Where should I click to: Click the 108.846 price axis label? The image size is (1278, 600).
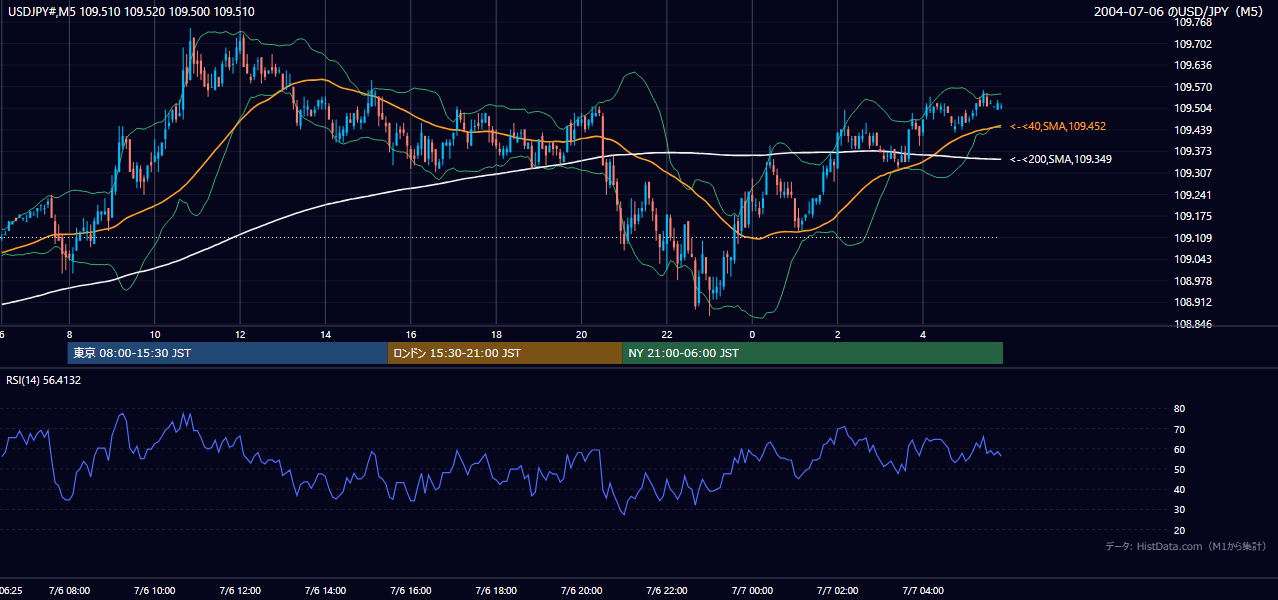point(1192,325)
